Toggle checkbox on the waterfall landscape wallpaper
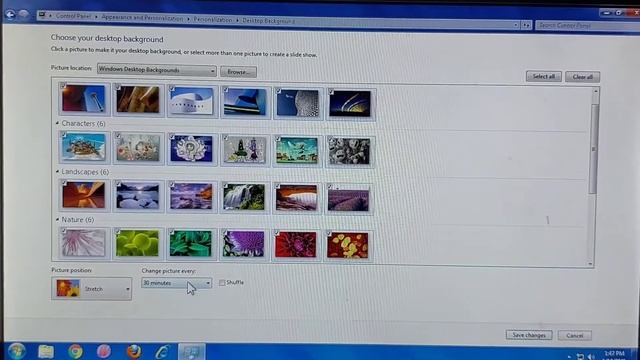 point(225,185)
